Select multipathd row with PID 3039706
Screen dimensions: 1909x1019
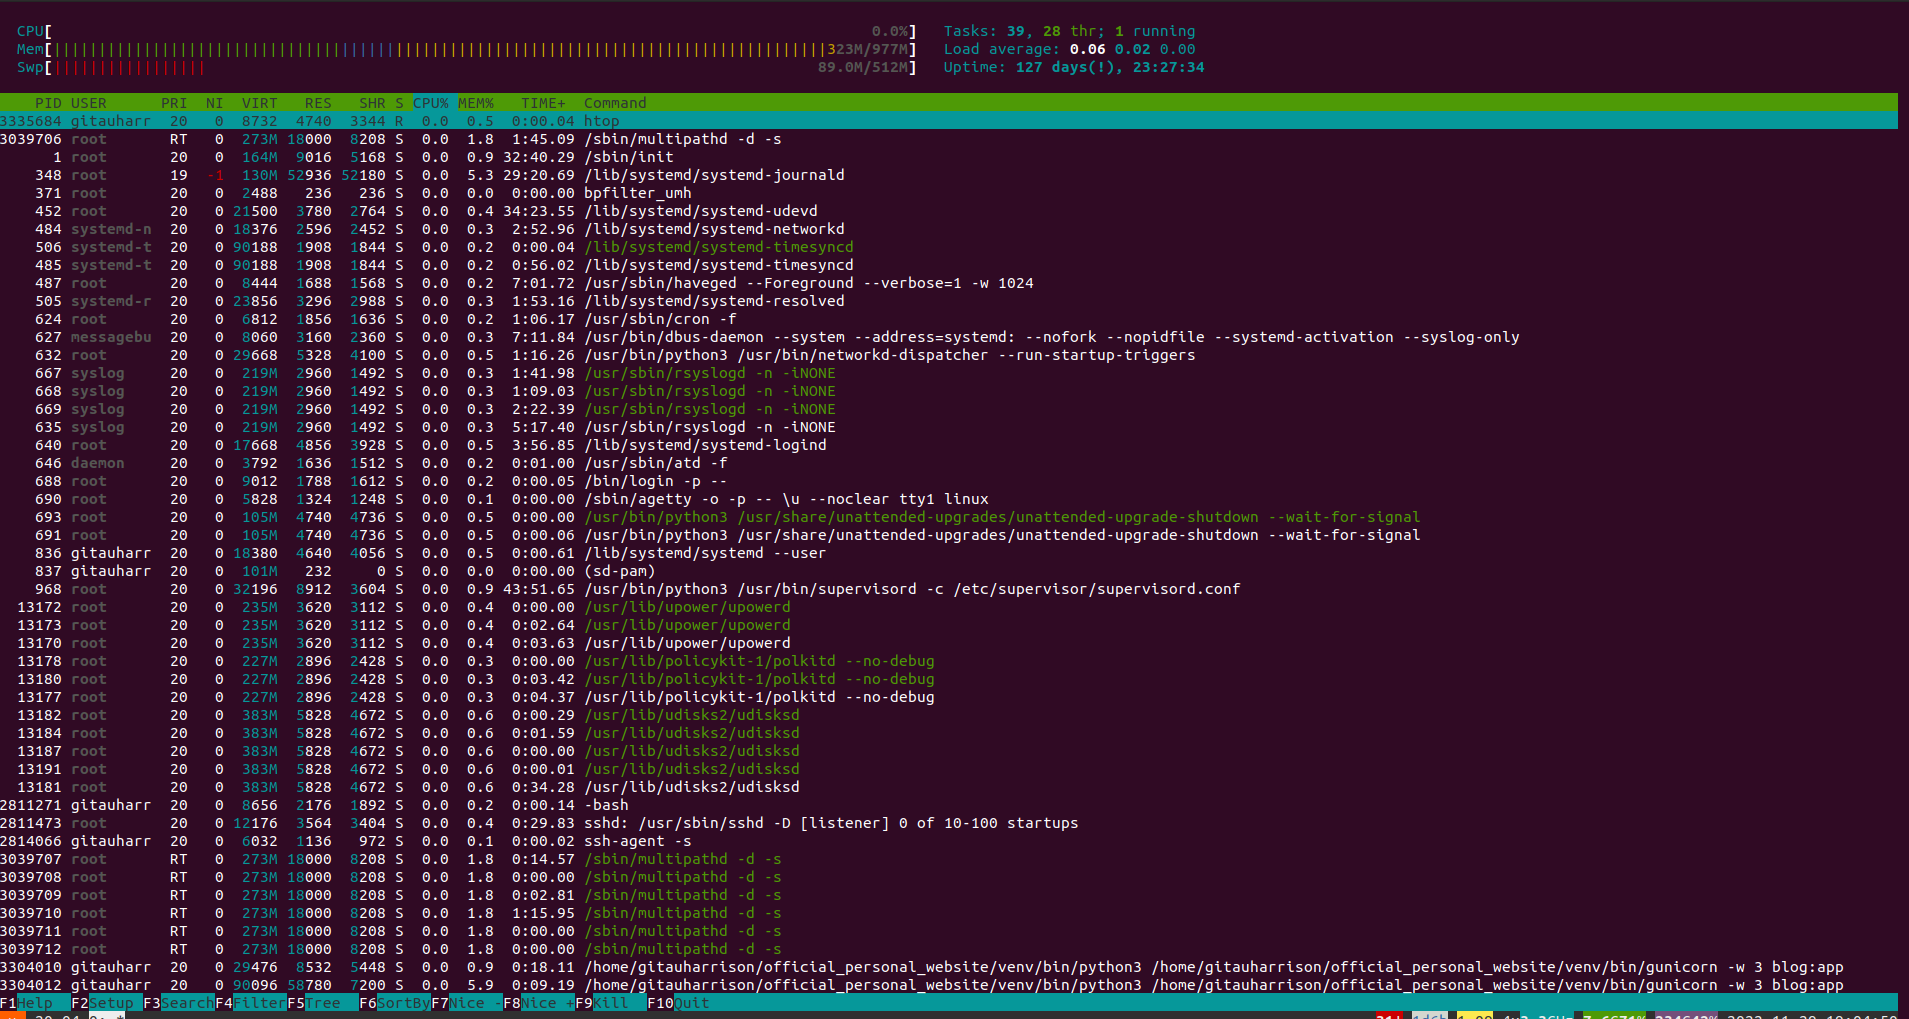pyautogui.click(x=949, y=139)
